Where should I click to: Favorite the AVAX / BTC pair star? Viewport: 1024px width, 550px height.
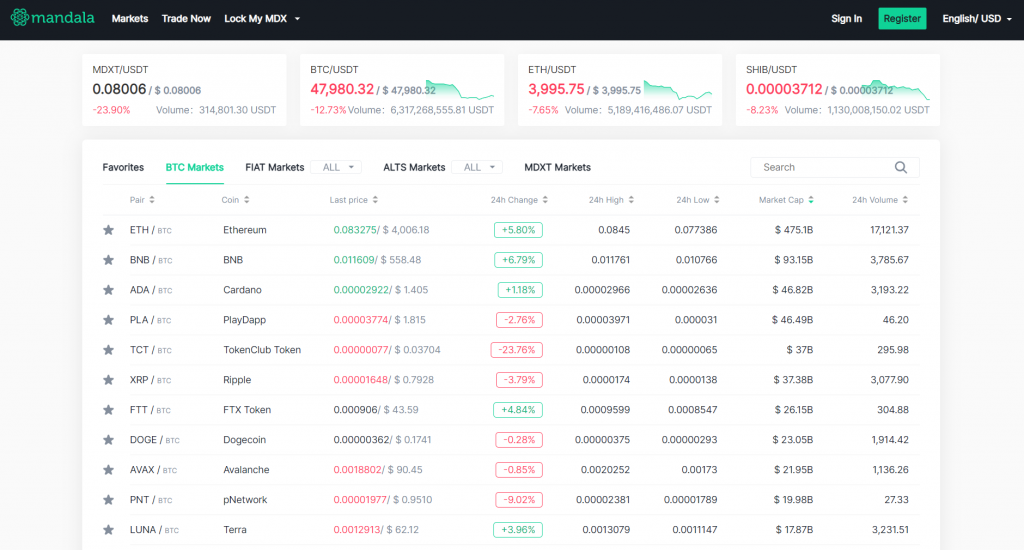(x=108, y=470)
